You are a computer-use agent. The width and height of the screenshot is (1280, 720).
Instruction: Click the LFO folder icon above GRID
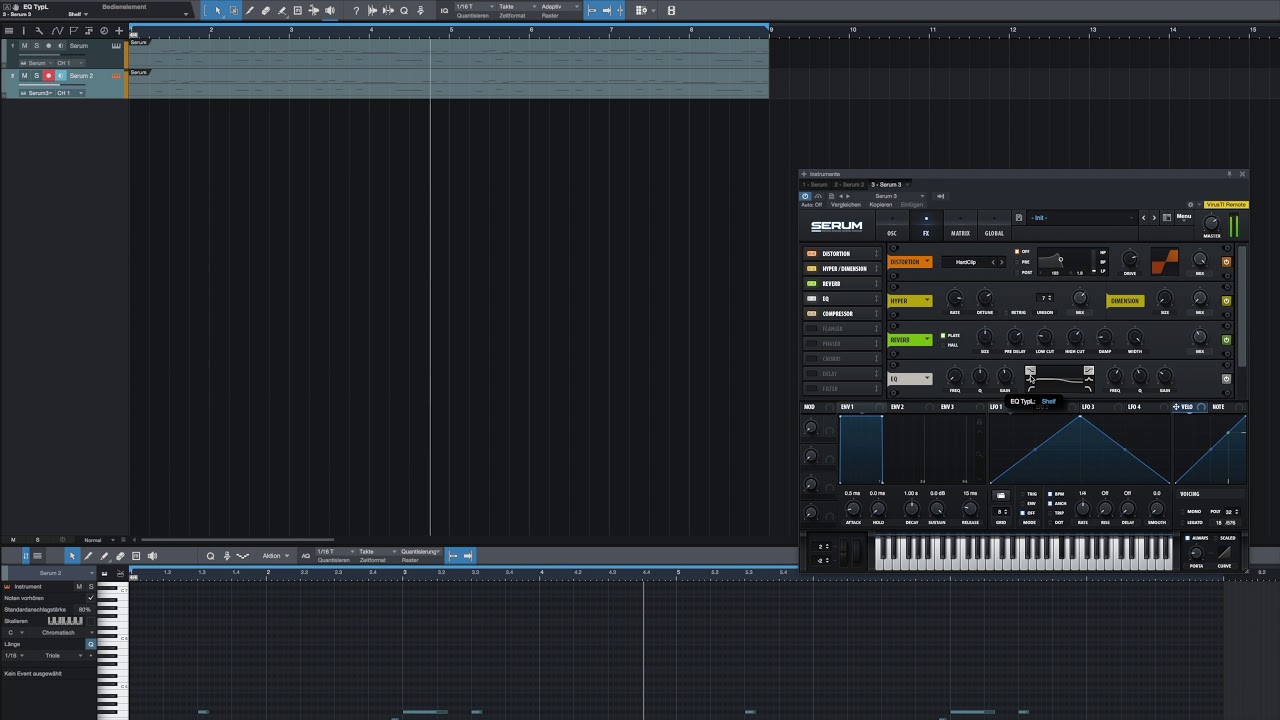[x=1001, y=495]
